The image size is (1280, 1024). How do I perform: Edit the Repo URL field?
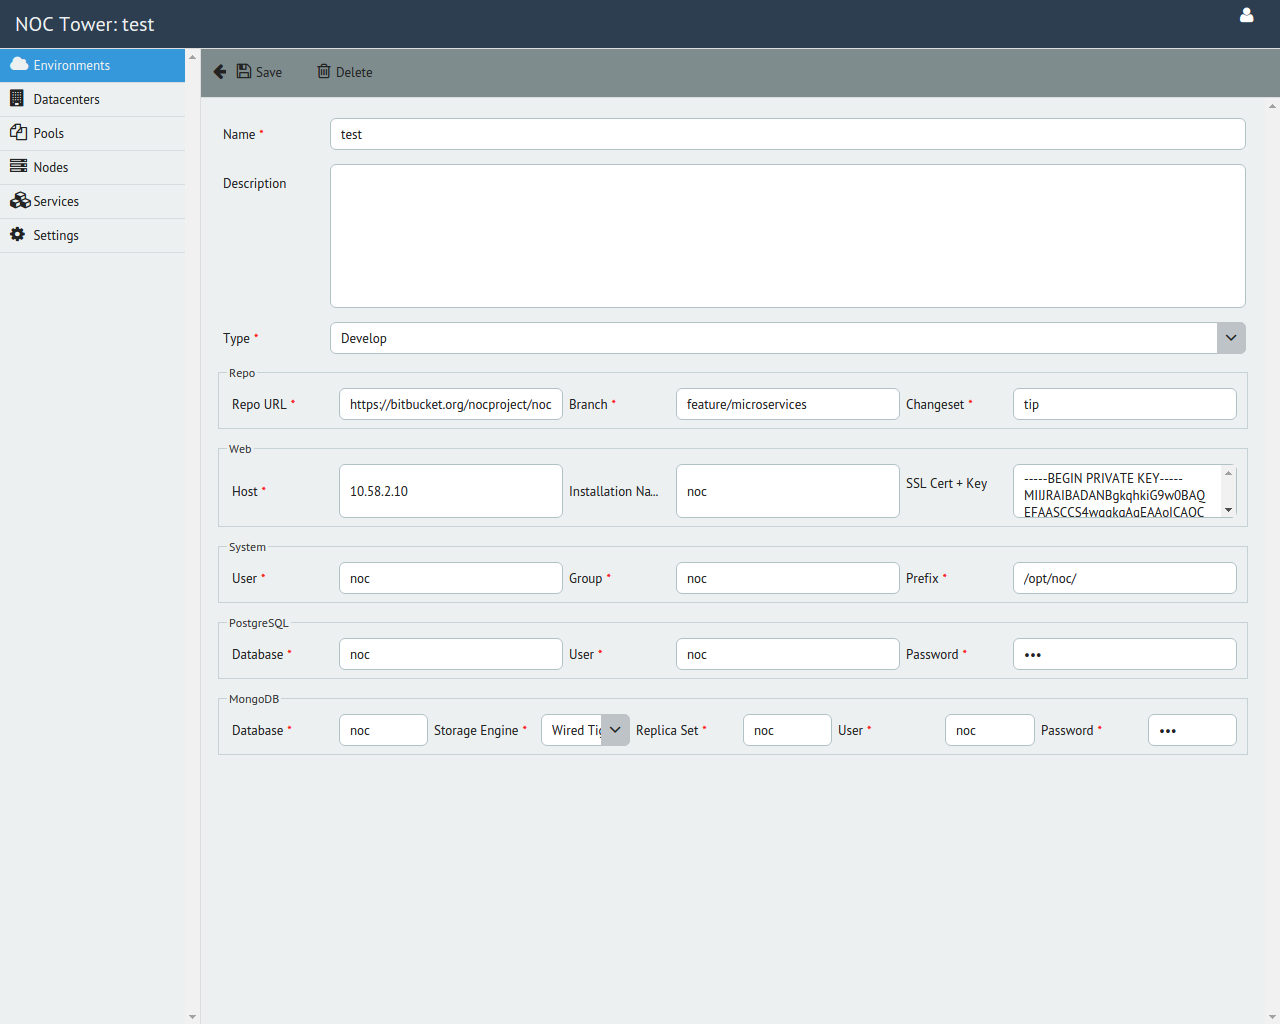(x=451, y=404)
